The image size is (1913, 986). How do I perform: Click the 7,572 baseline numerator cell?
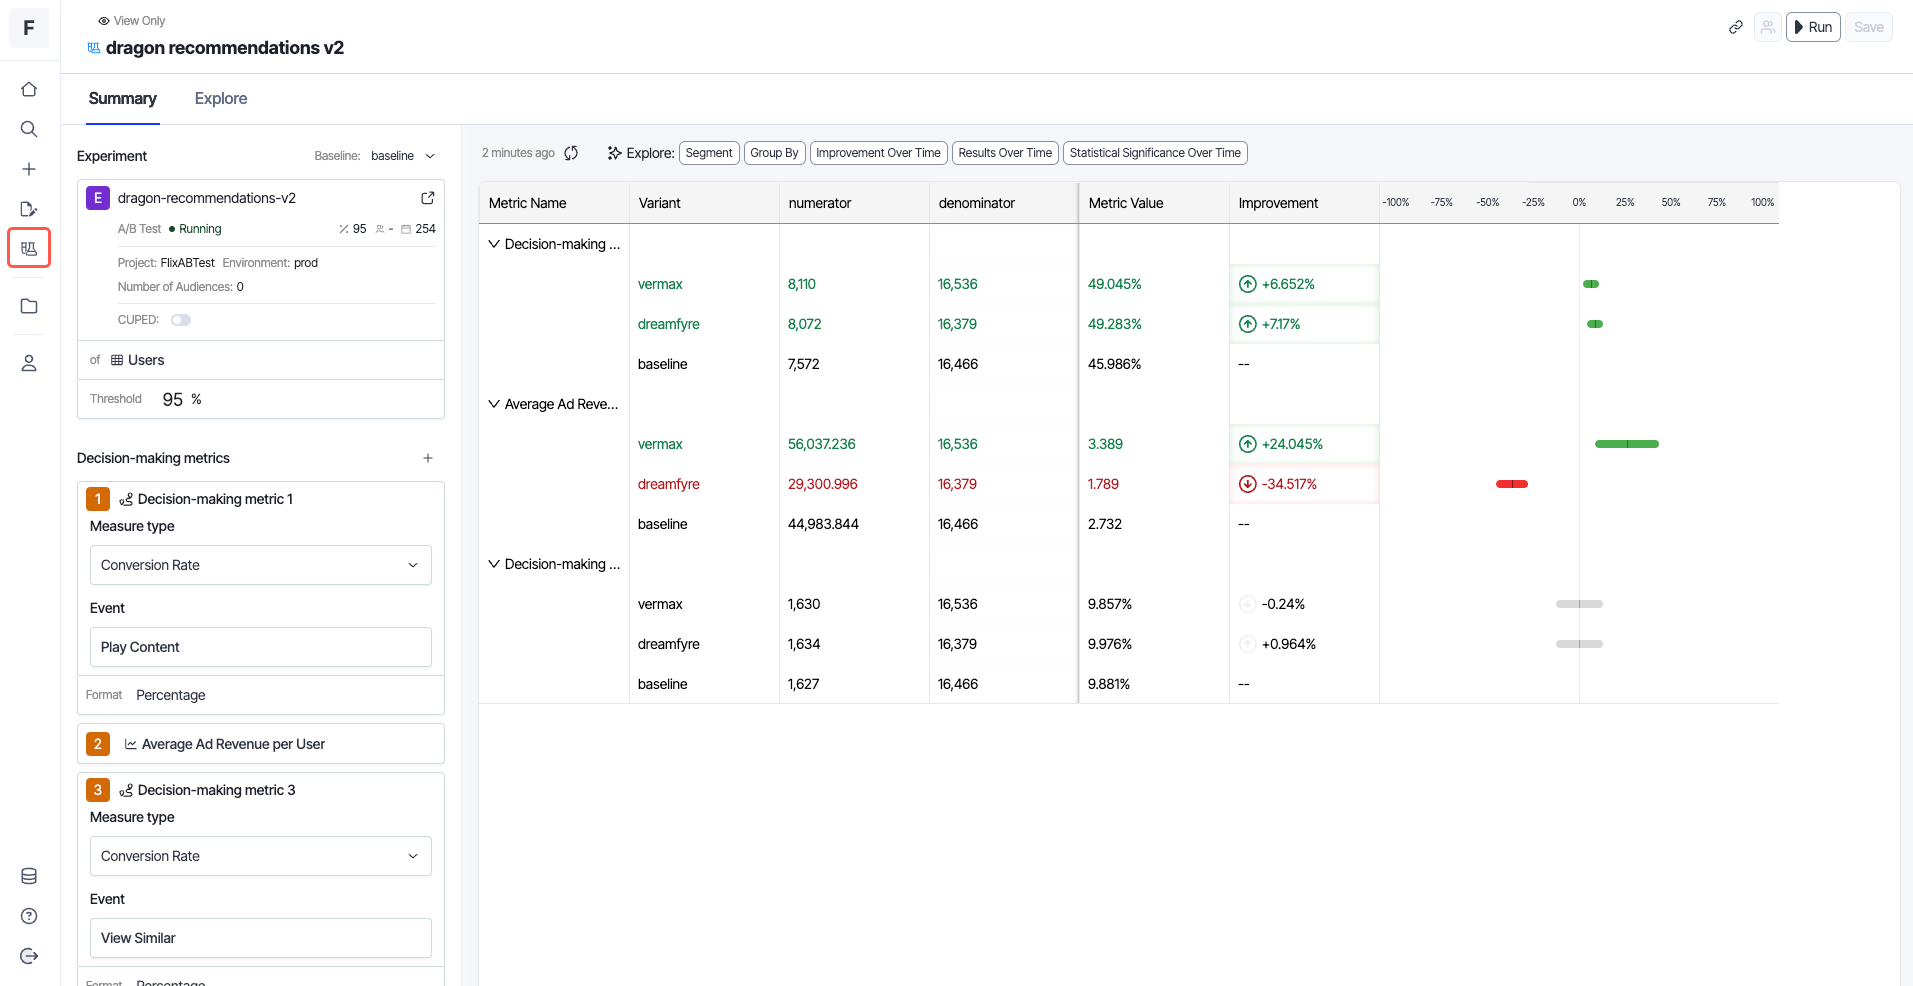click(854, 364)
